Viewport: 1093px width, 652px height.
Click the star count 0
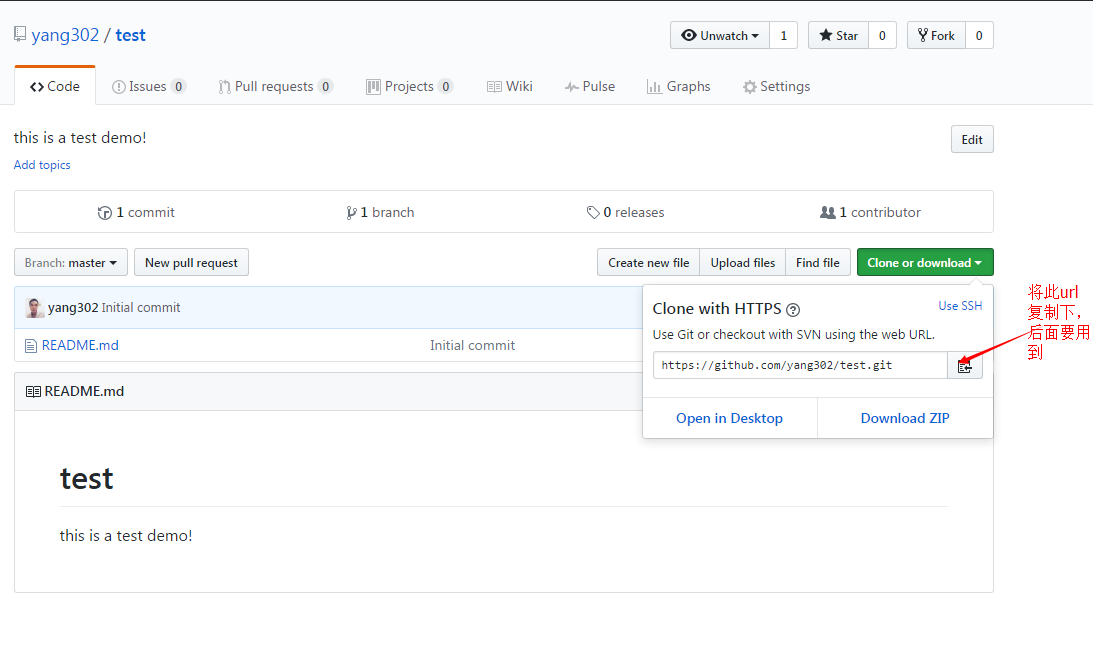tap(882, 36)
